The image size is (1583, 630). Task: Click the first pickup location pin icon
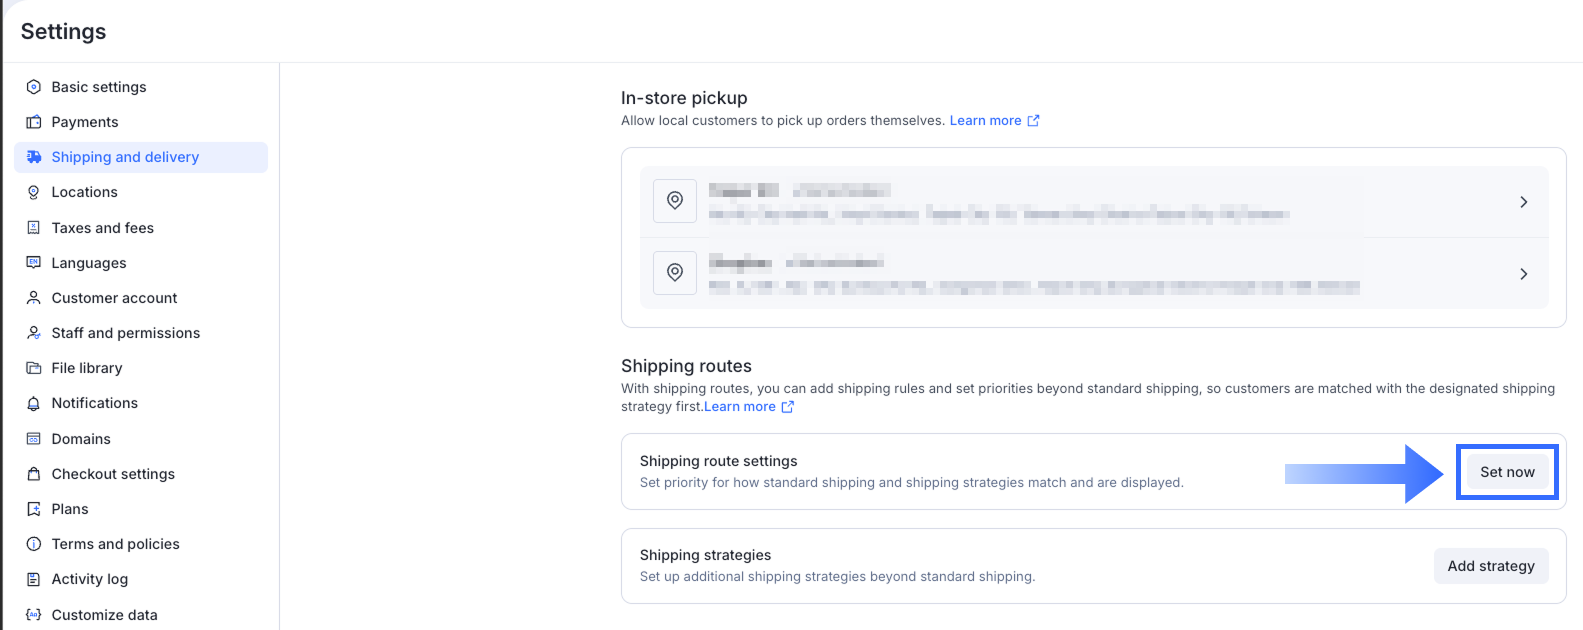[675, 201]
